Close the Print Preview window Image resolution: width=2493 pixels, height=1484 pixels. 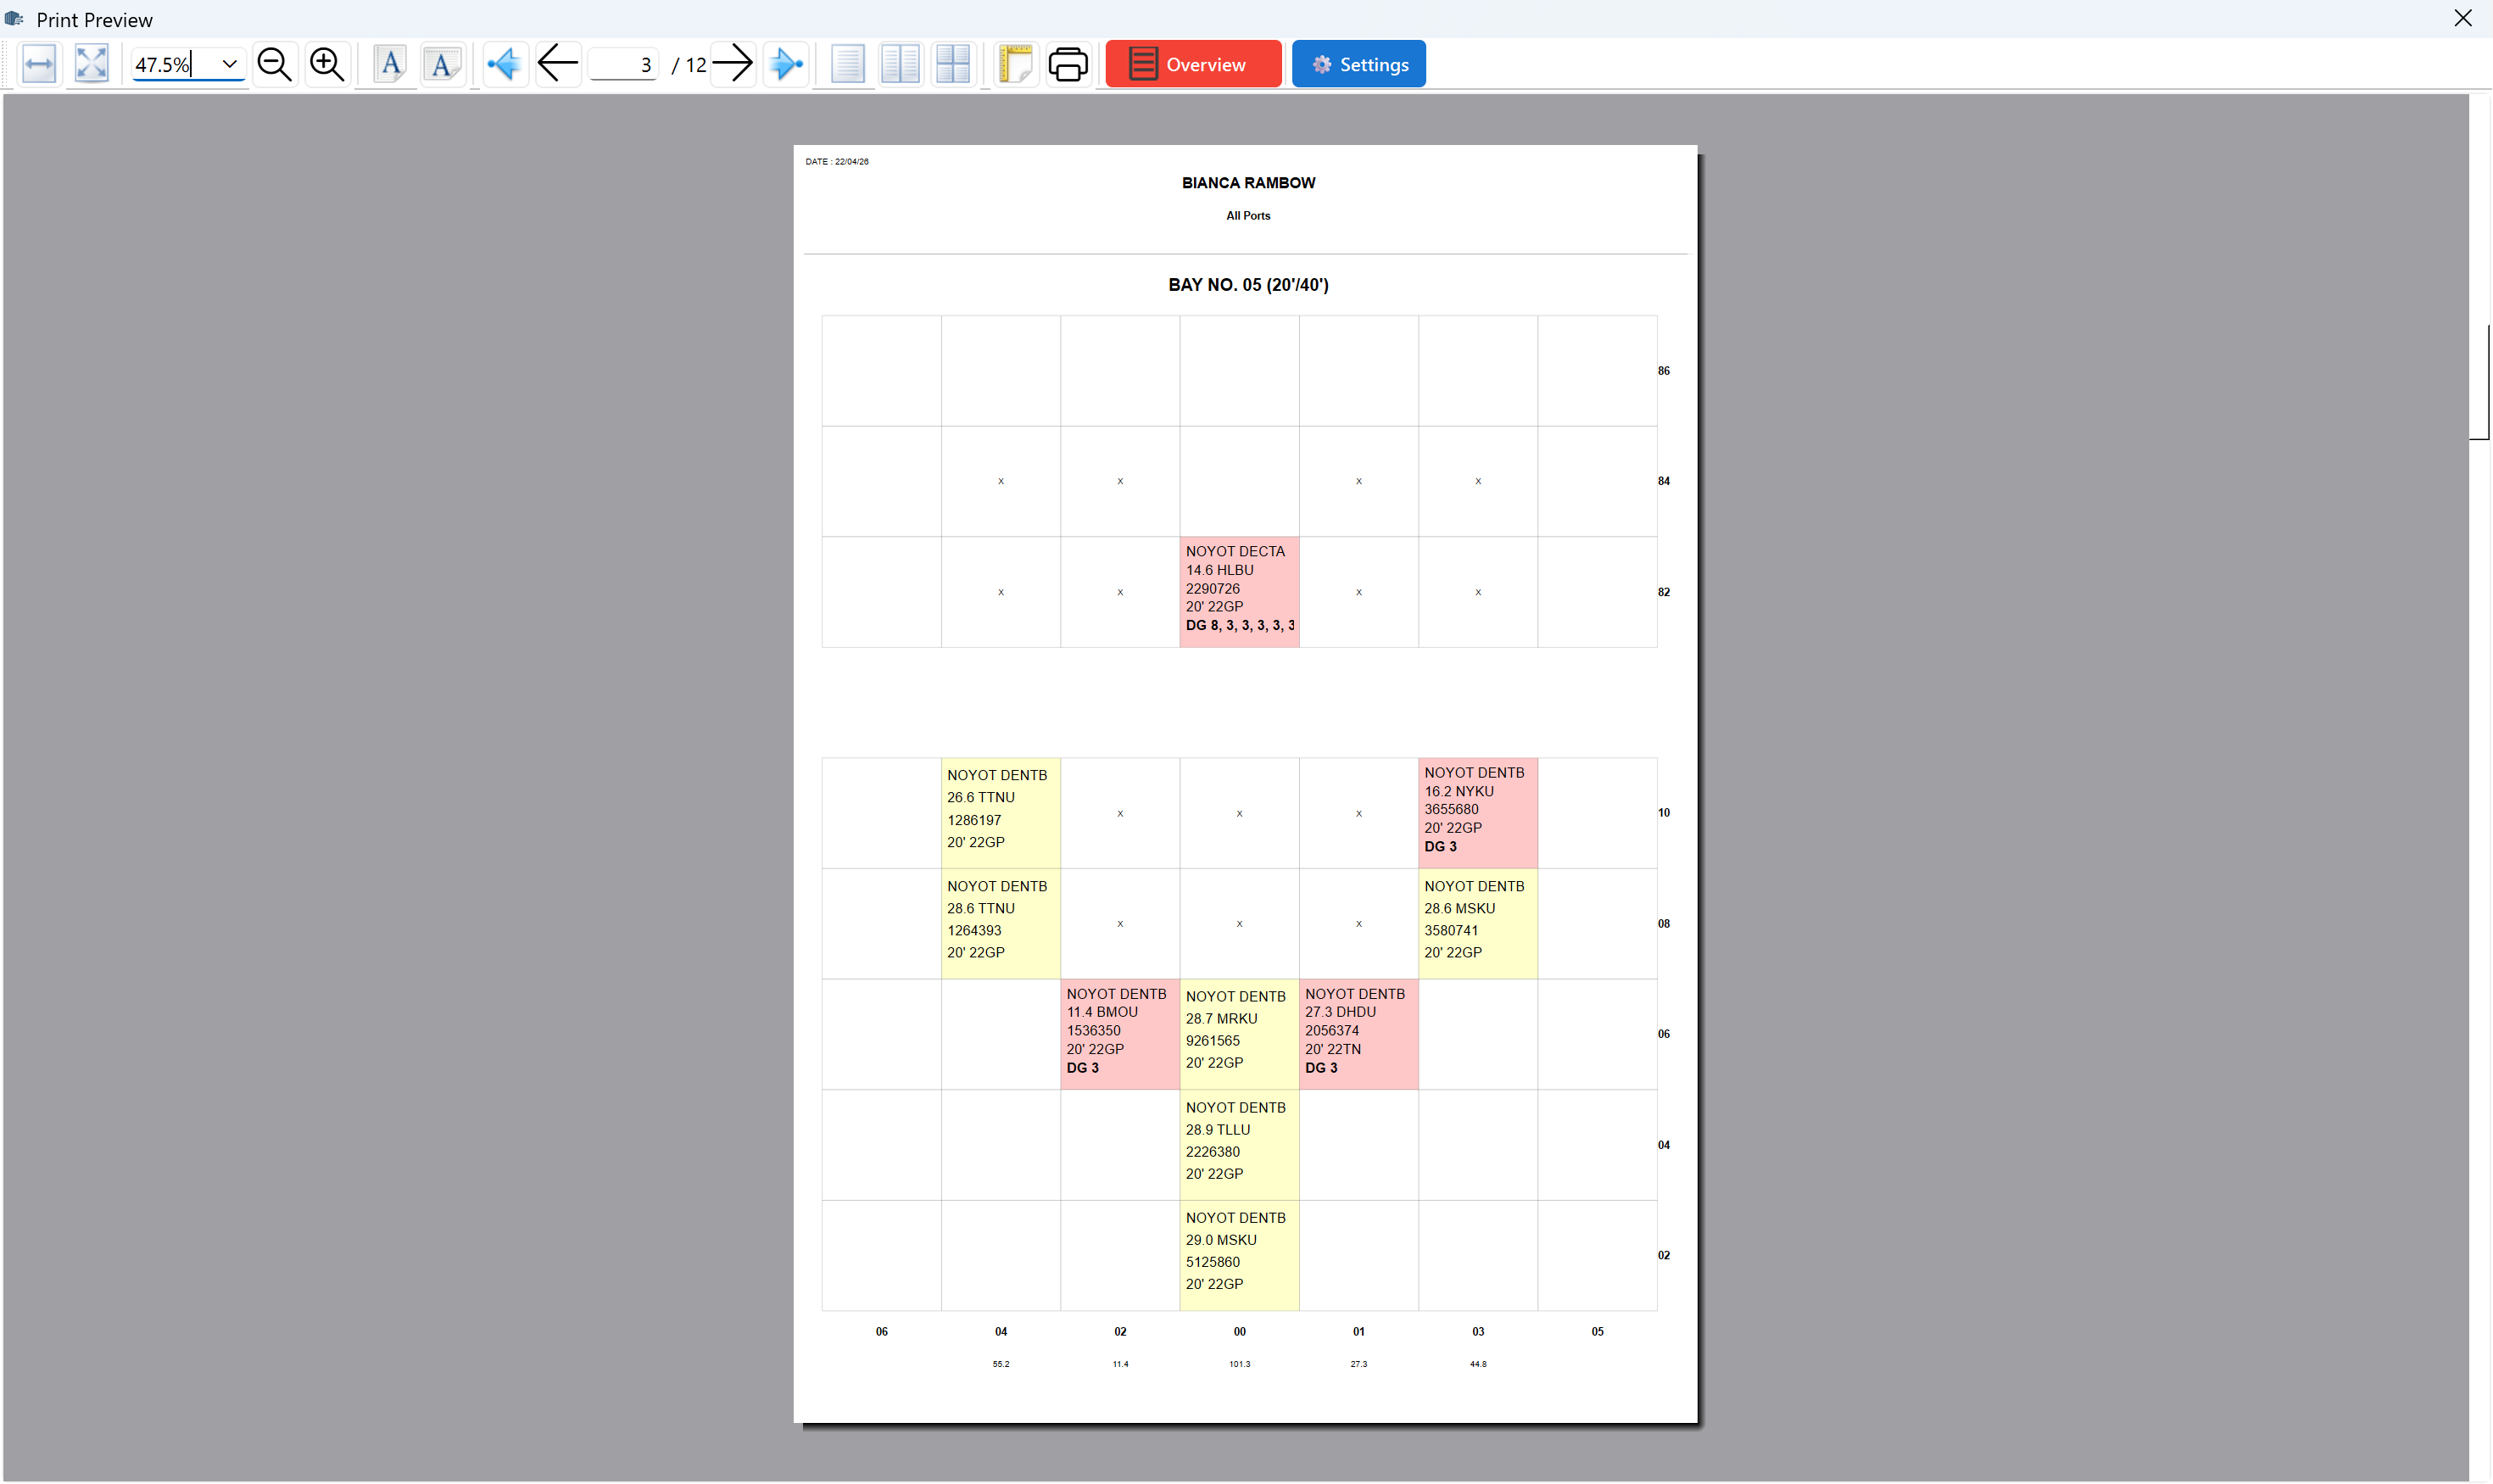pos(2462,18)
